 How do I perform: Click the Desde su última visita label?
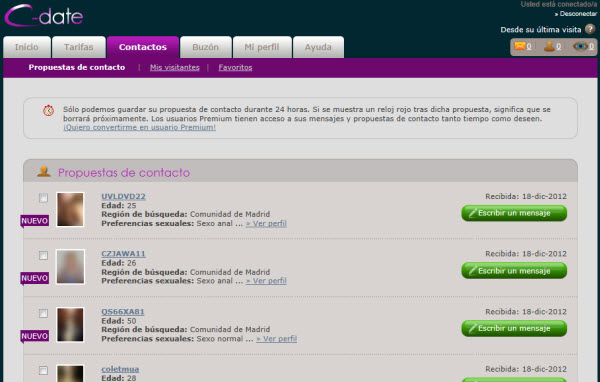pos(541,30)
